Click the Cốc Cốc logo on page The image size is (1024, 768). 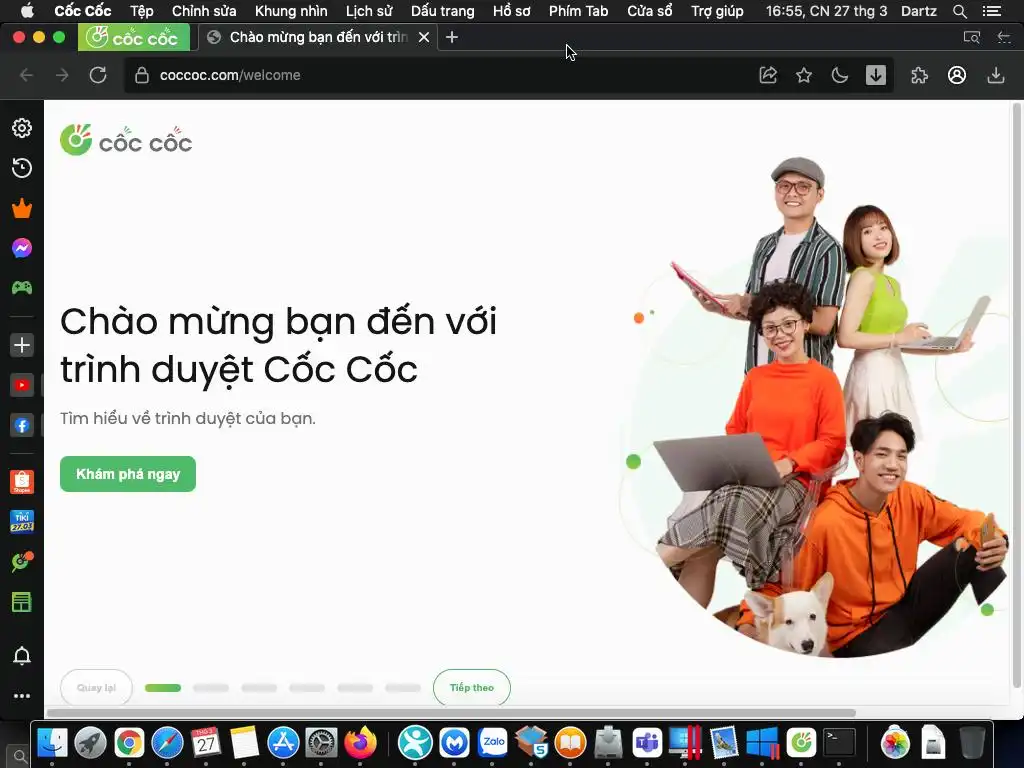point(126,140)
